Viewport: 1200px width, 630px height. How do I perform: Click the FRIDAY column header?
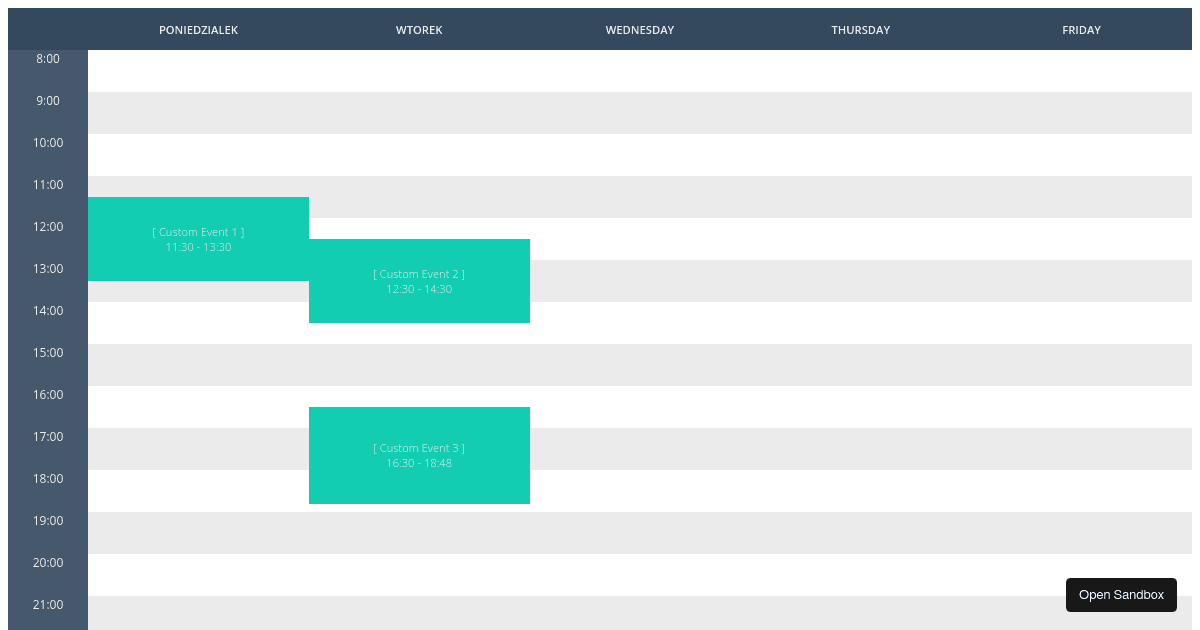point(1081,29)
